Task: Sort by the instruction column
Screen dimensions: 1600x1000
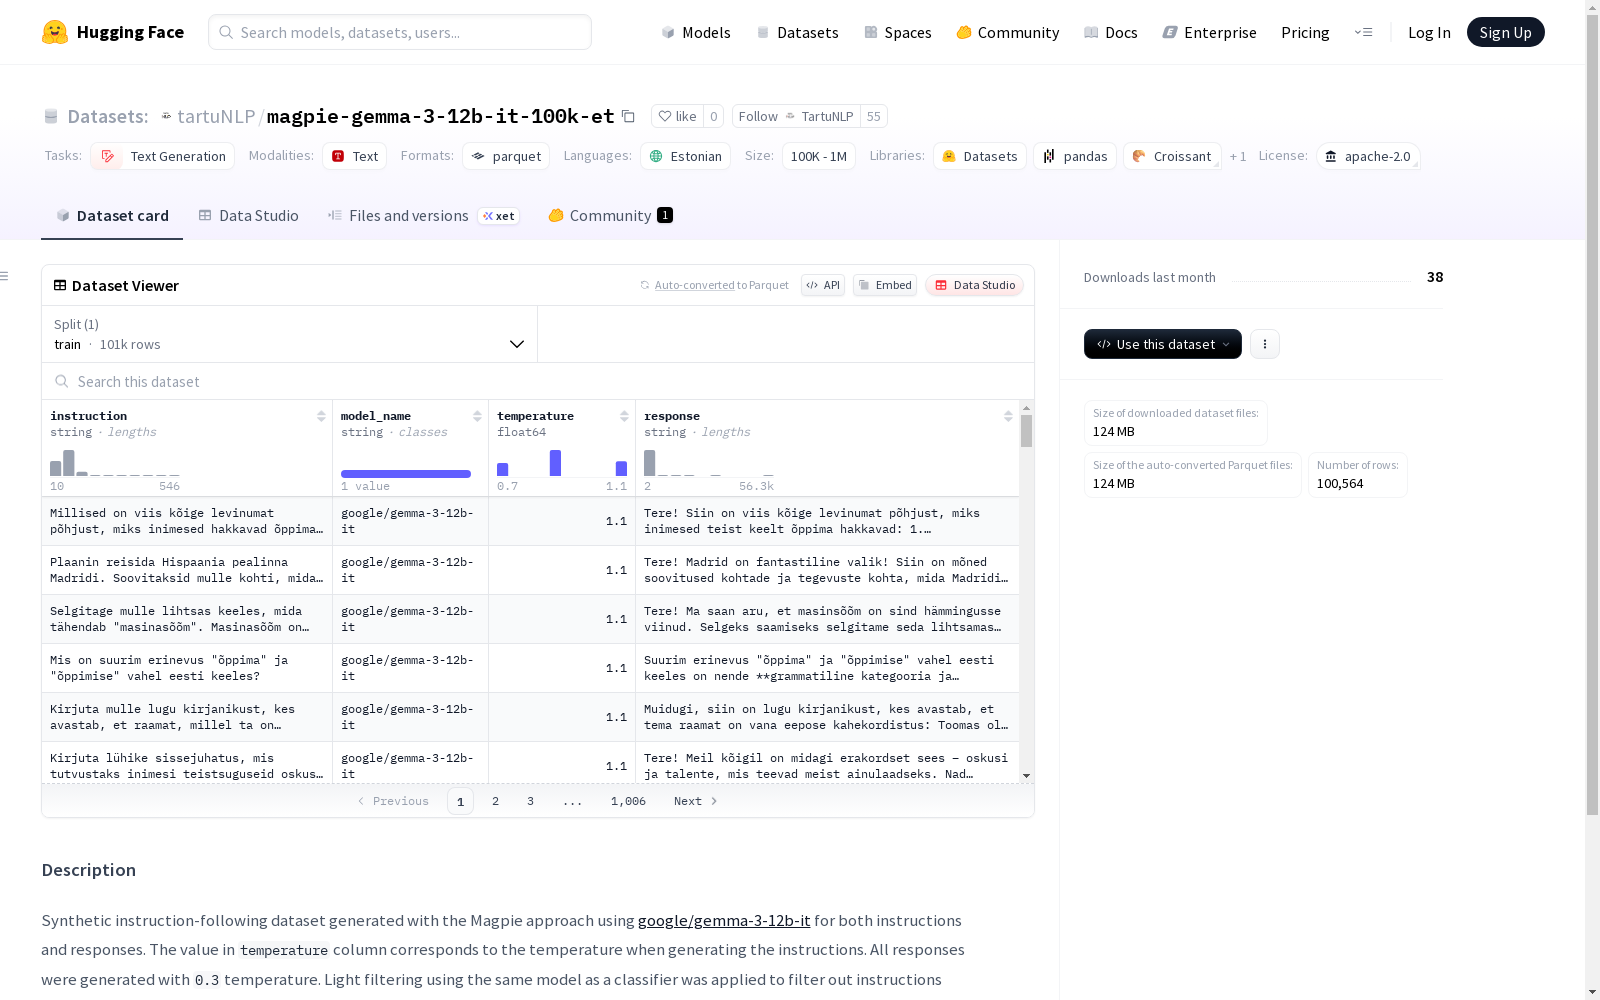Action: pyautogui.click(x=321, y=416)
